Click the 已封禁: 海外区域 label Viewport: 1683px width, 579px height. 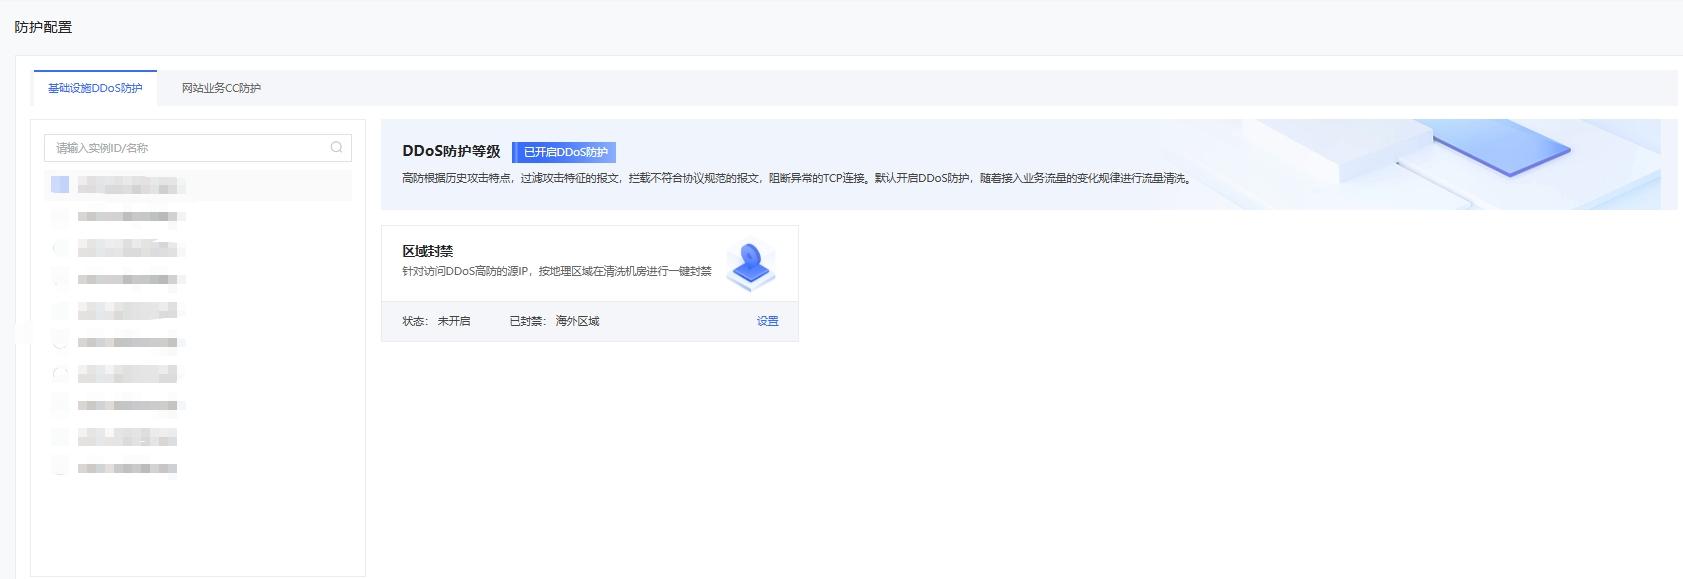pos(554,321)
